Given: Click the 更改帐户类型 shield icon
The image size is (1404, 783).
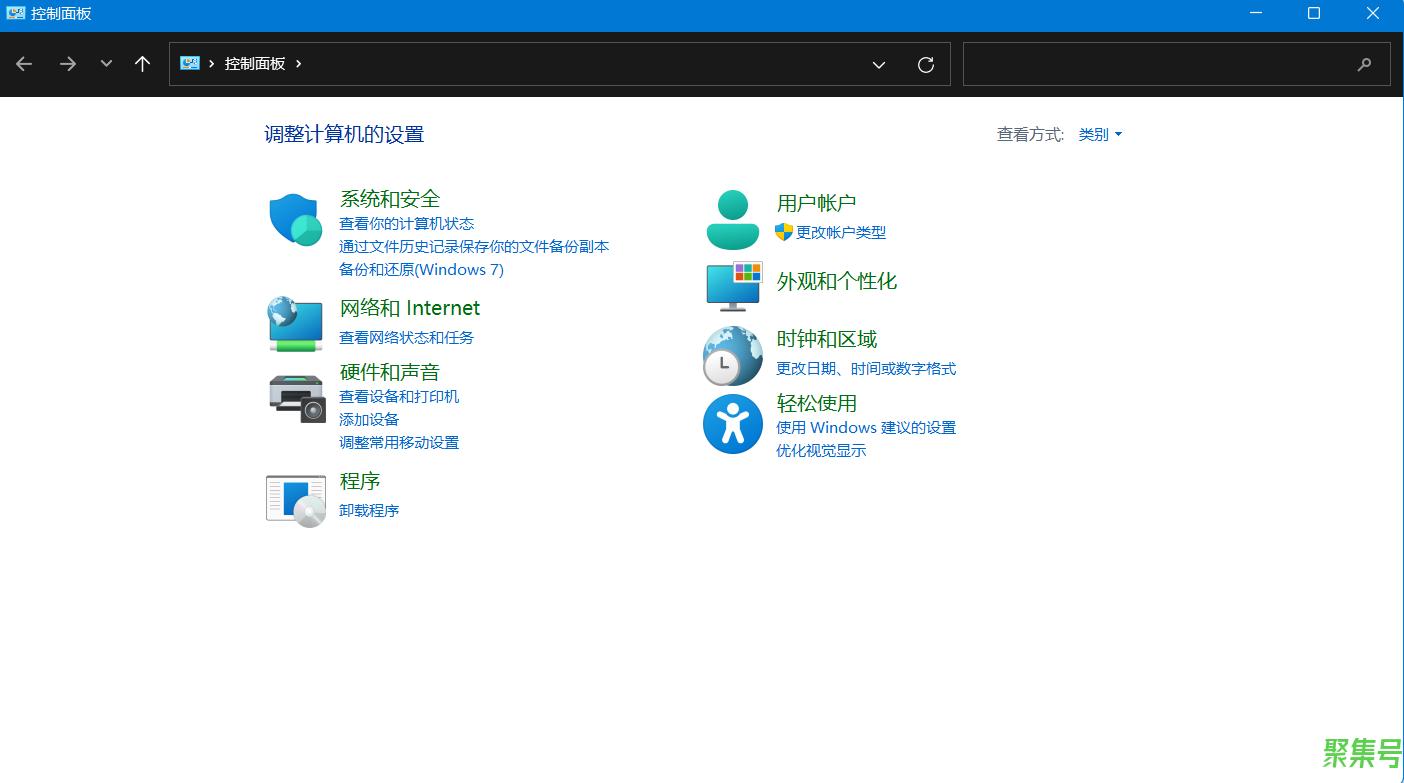Looking at the screenshot, I should (784, 232).
